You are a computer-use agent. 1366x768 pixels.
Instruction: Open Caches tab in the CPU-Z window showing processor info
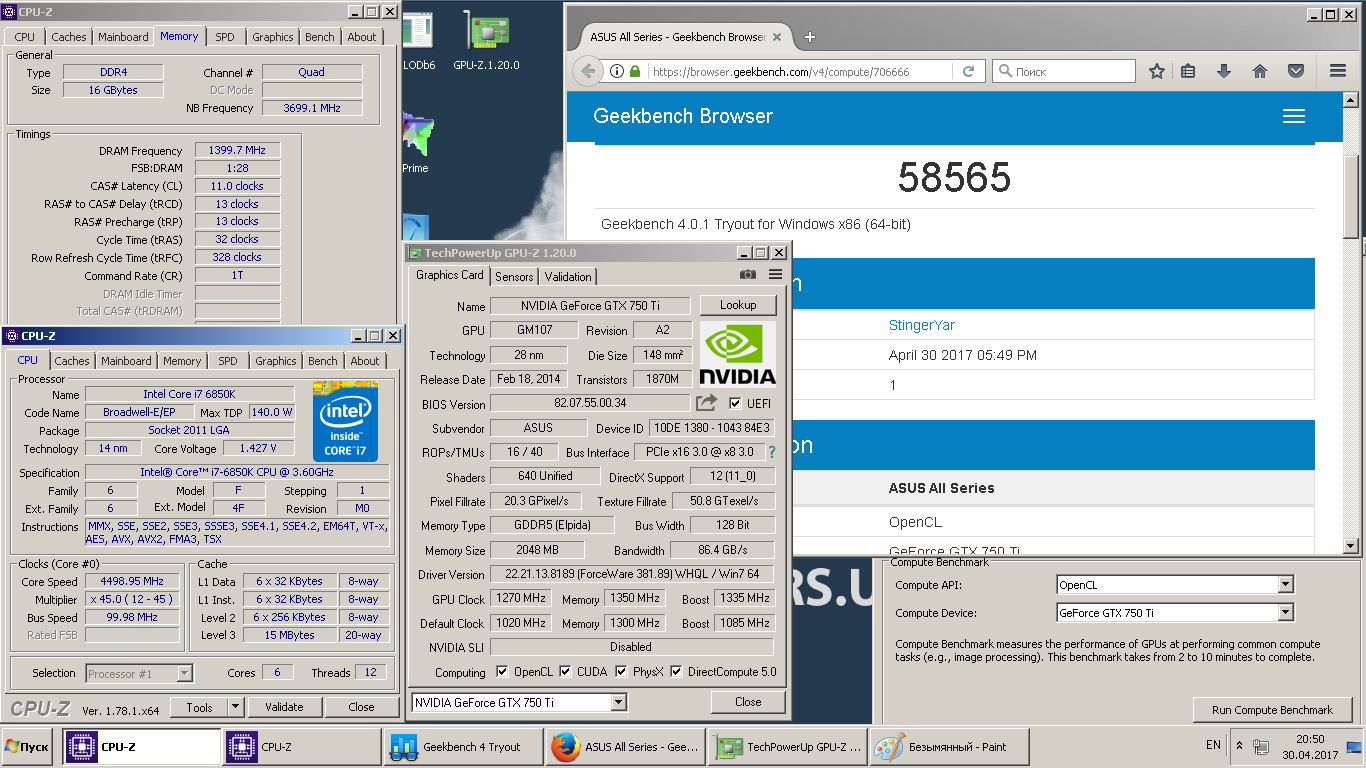[x=71, y=361]
